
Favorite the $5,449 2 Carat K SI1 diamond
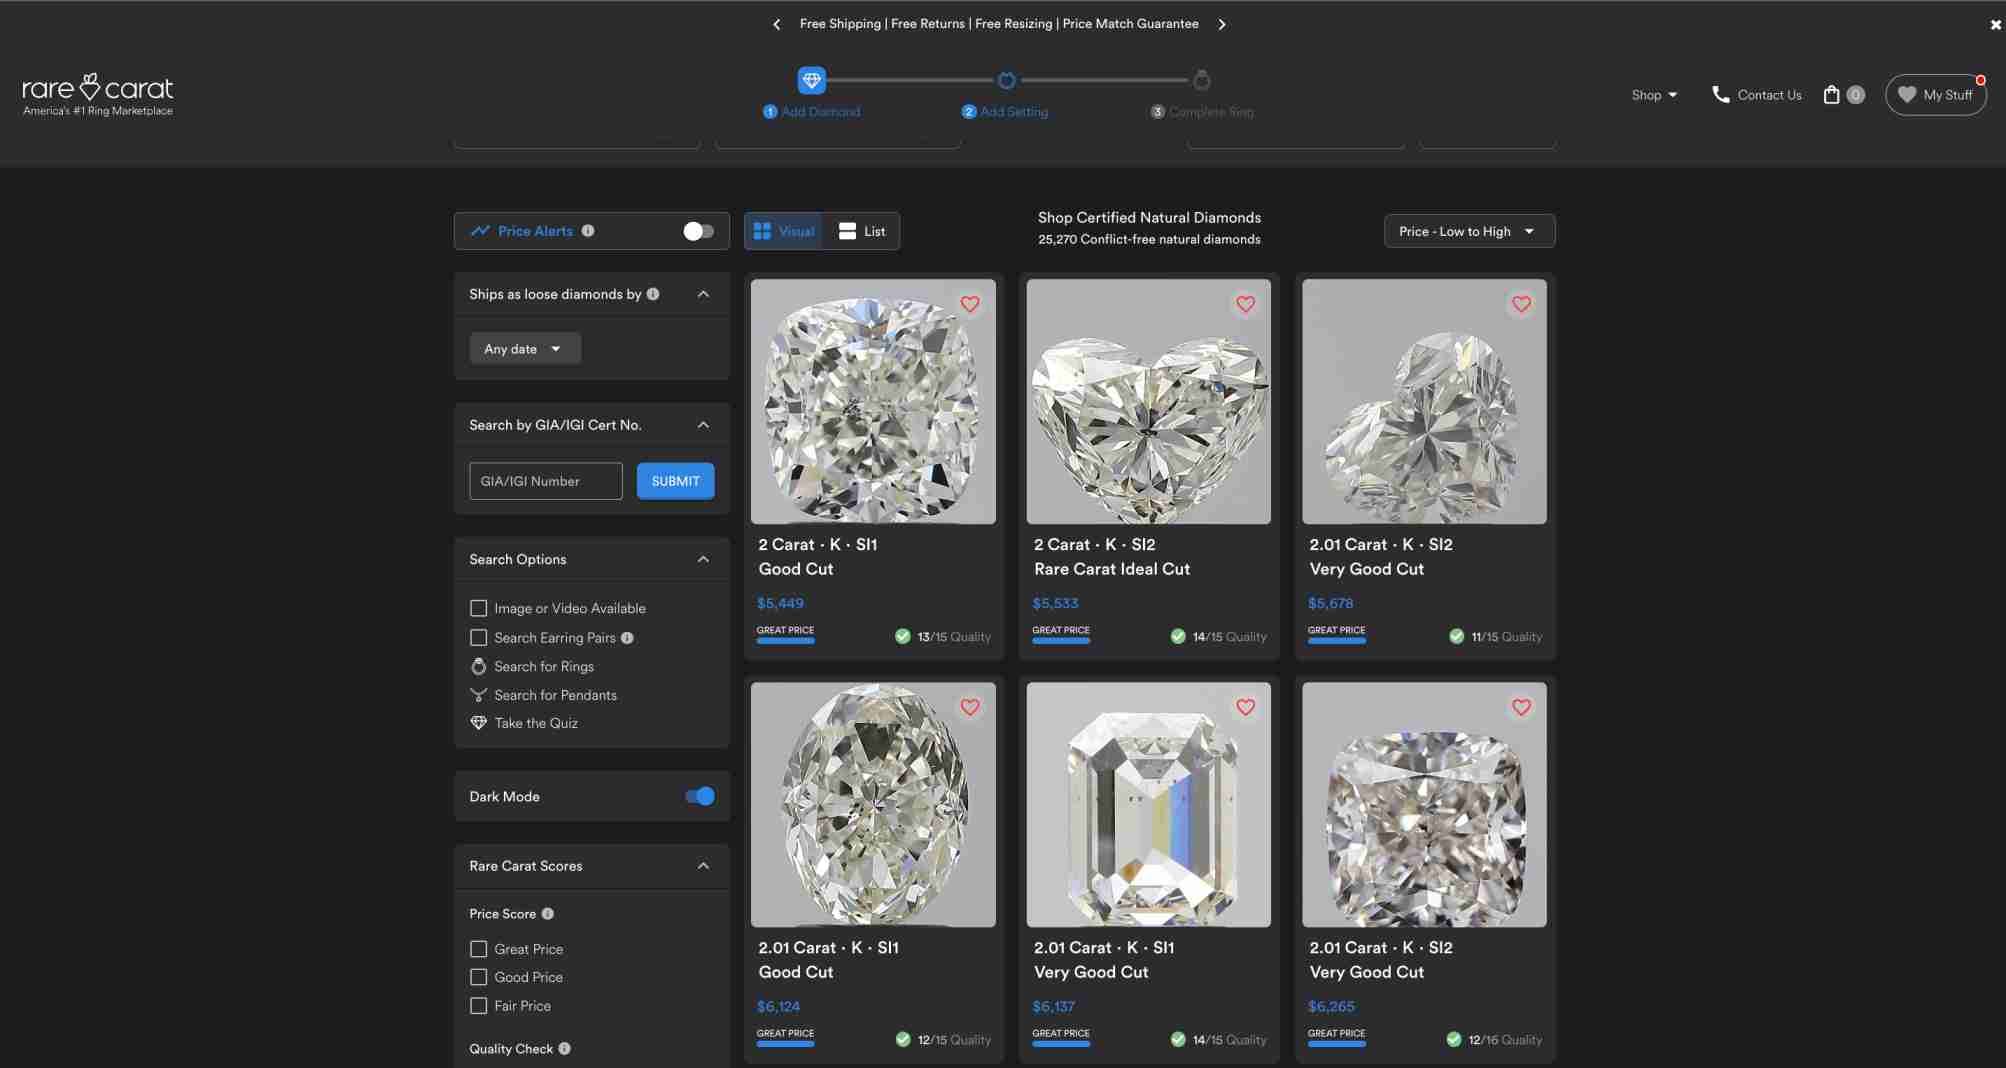969,304
